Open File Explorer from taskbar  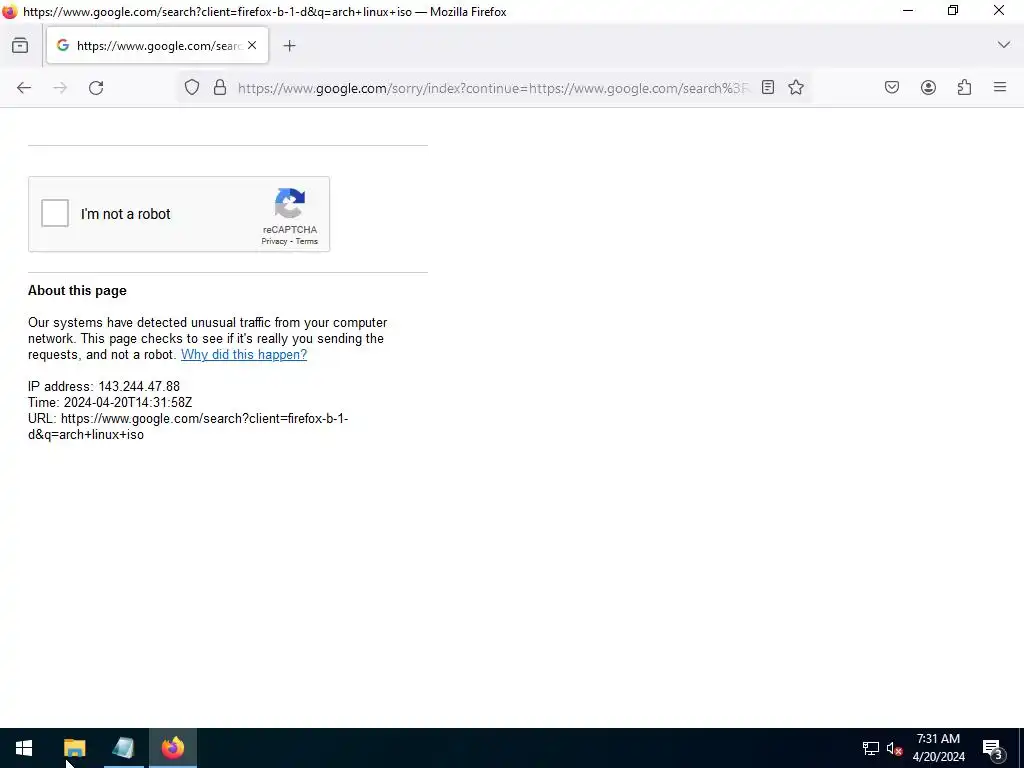74,748
